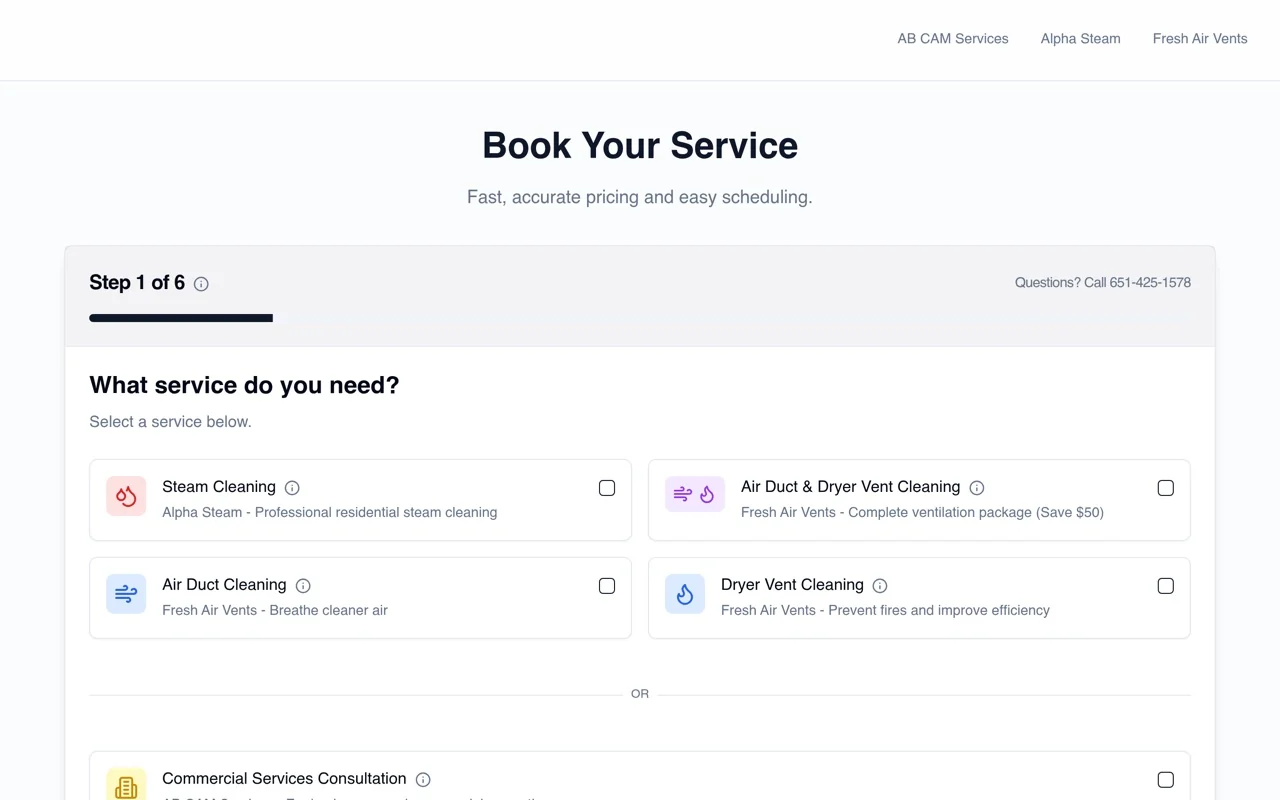Click the blue Dryer Vent Cleaning flame icon
The width and height of the screenshot is (1280, 800).
click(685, 594)
